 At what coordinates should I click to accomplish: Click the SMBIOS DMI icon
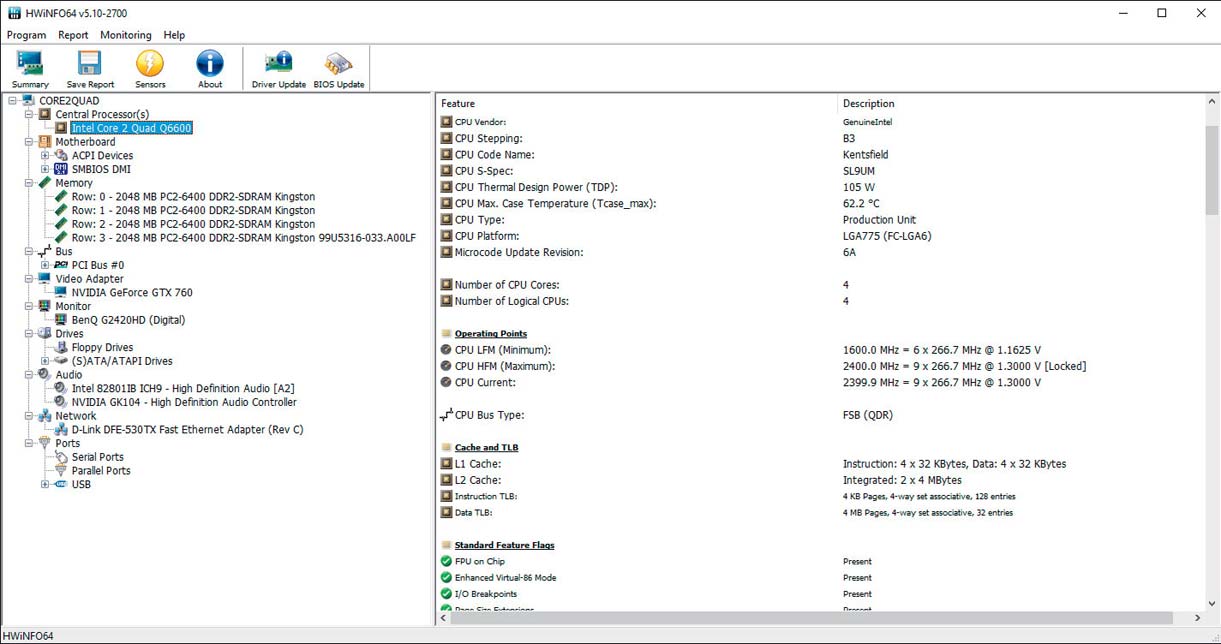click(61, 169)
